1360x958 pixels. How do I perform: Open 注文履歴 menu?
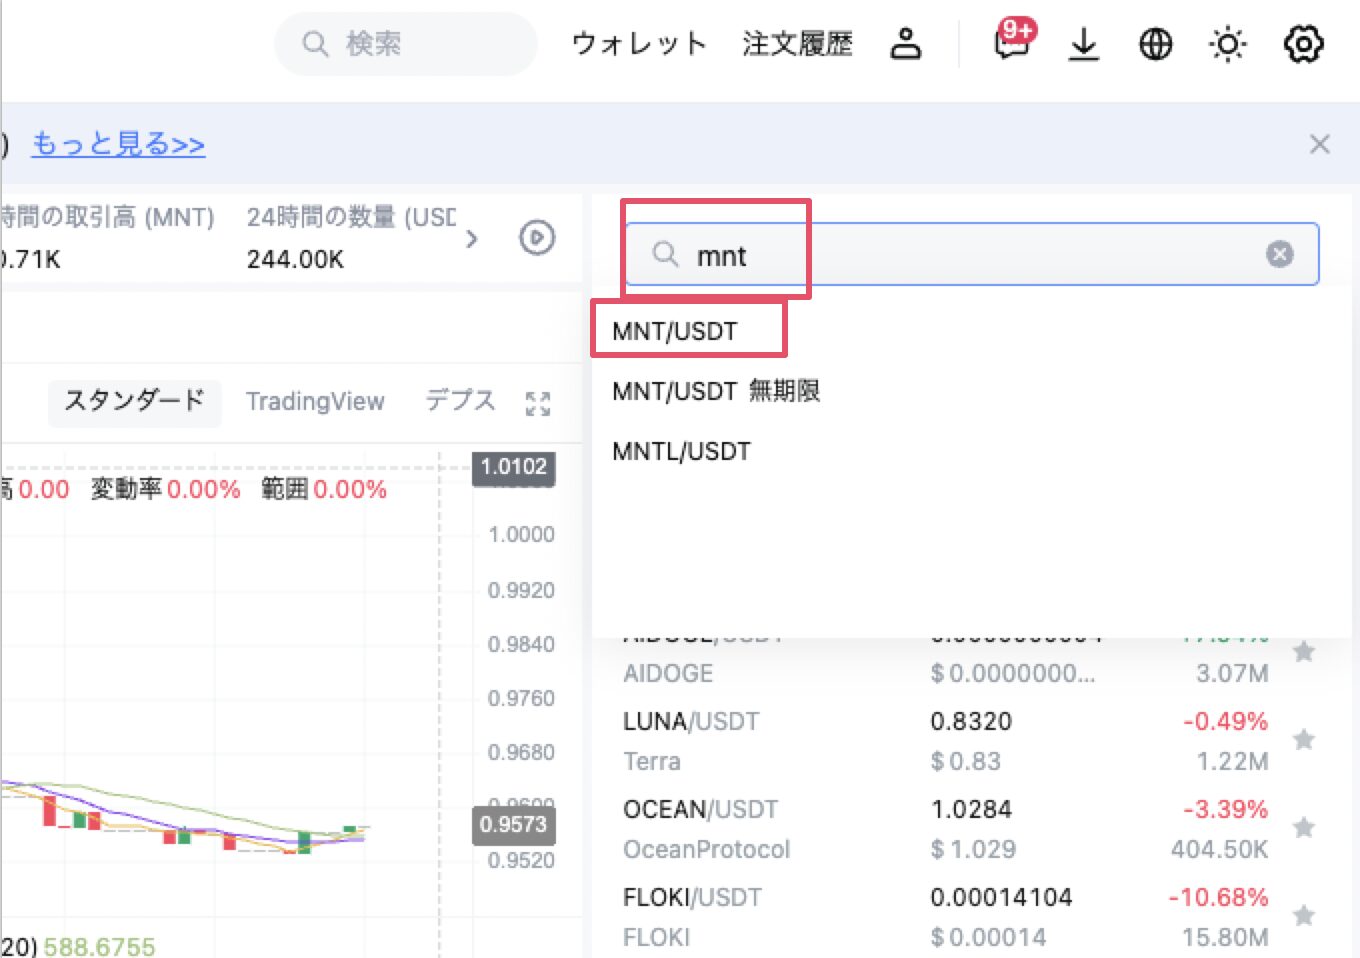coord(797,44)
